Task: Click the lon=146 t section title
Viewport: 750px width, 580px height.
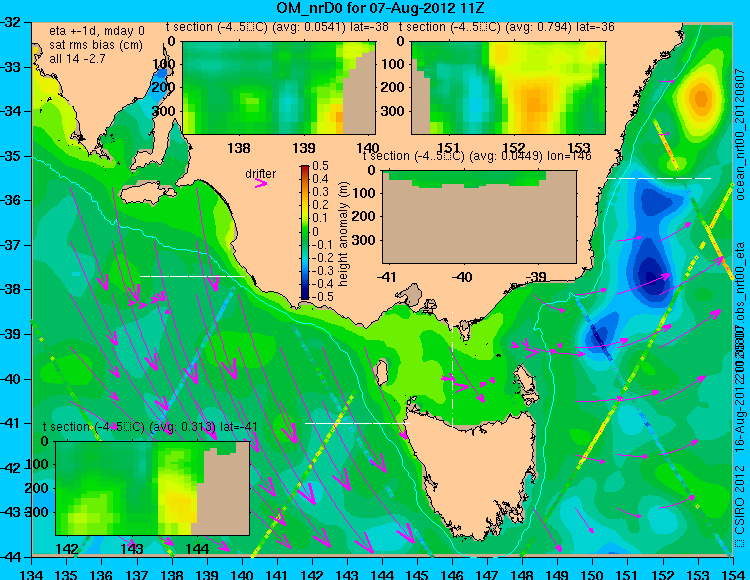Action: coord(477,156)
